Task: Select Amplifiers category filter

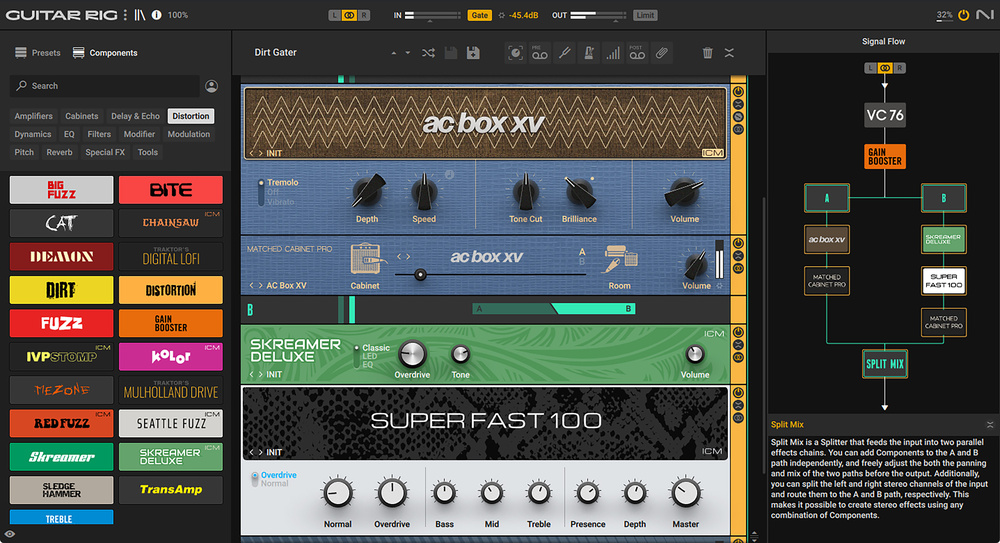Action: click(33, 116)
